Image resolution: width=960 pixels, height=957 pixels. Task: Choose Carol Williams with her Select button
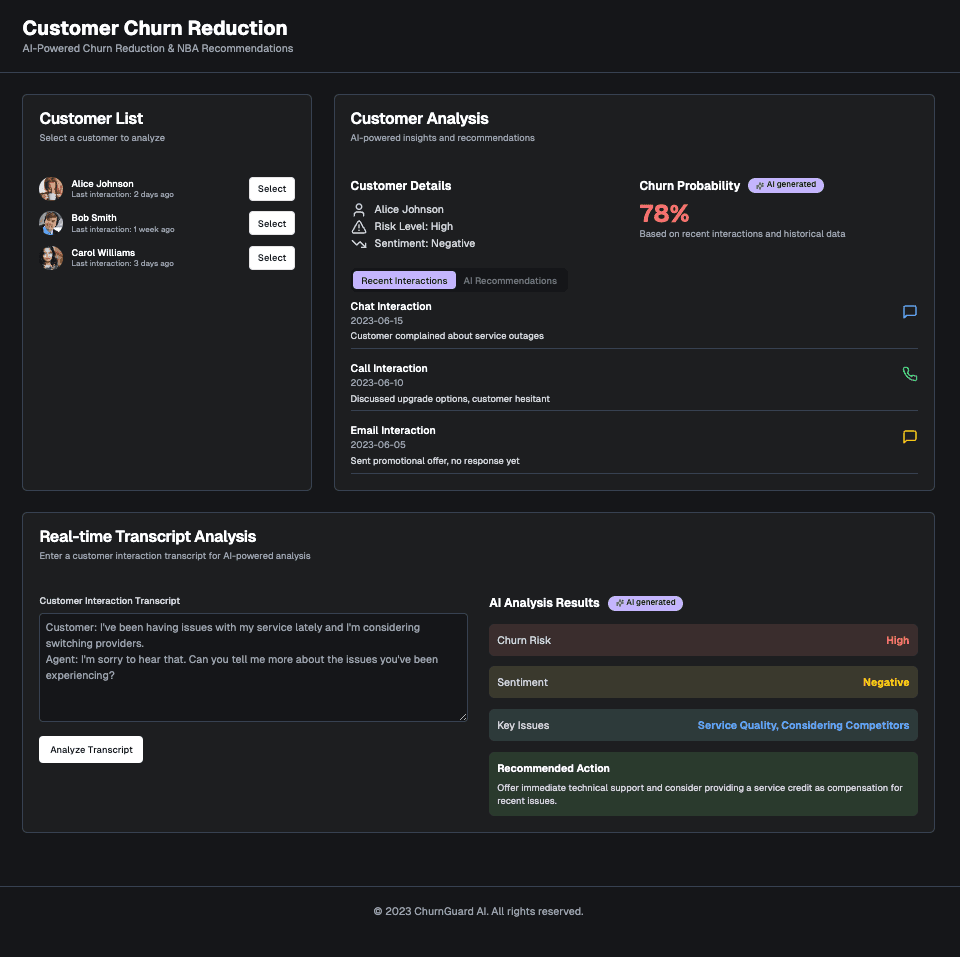(x=271, y=258)
